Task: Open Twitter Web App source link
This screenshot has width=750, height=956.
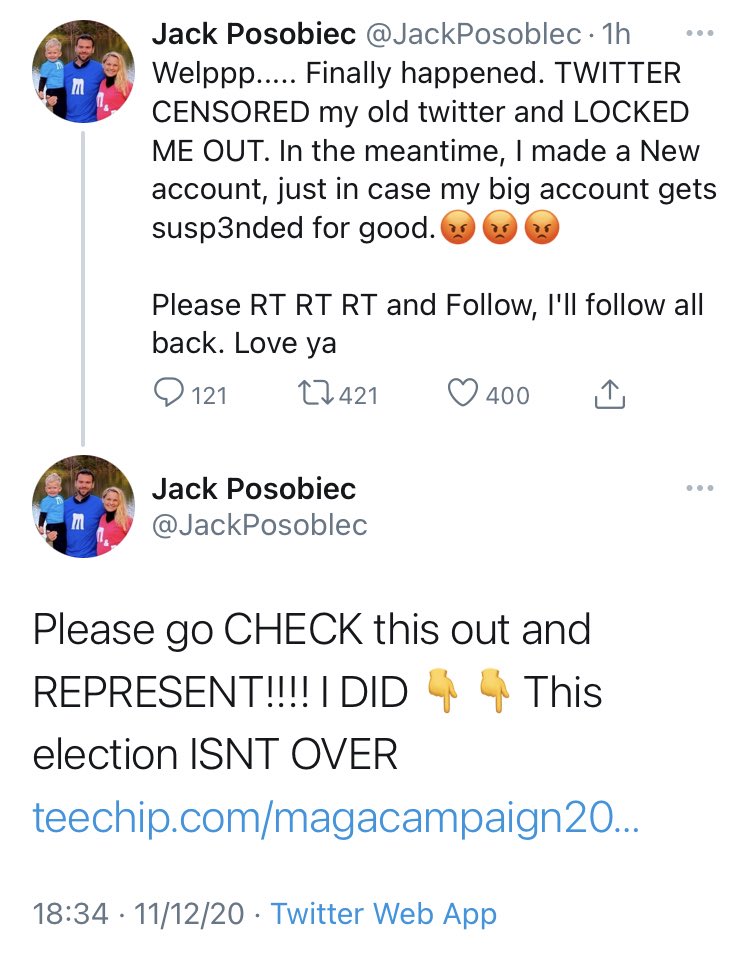Action: click(384, 913)
